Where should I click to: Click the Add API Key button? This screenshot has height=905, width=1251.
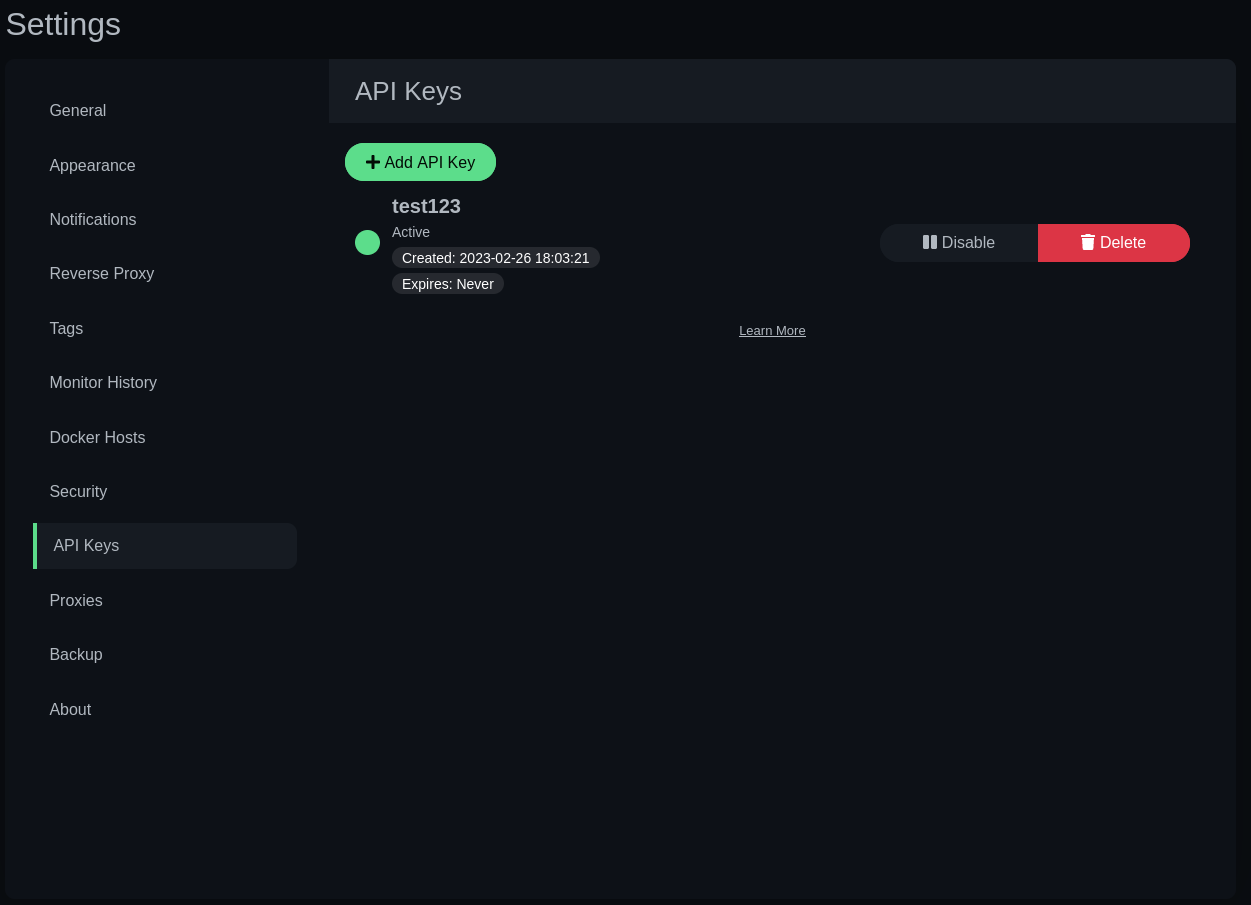(420, 162)
